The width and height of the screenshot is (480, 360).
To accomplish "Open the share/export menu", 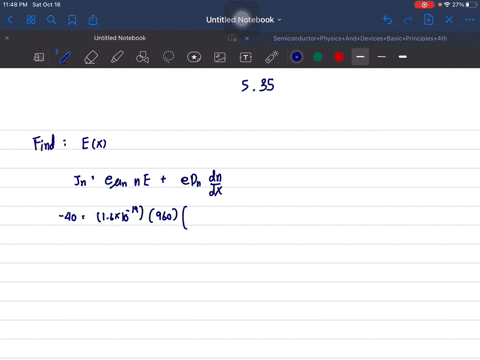I will 93,20.
